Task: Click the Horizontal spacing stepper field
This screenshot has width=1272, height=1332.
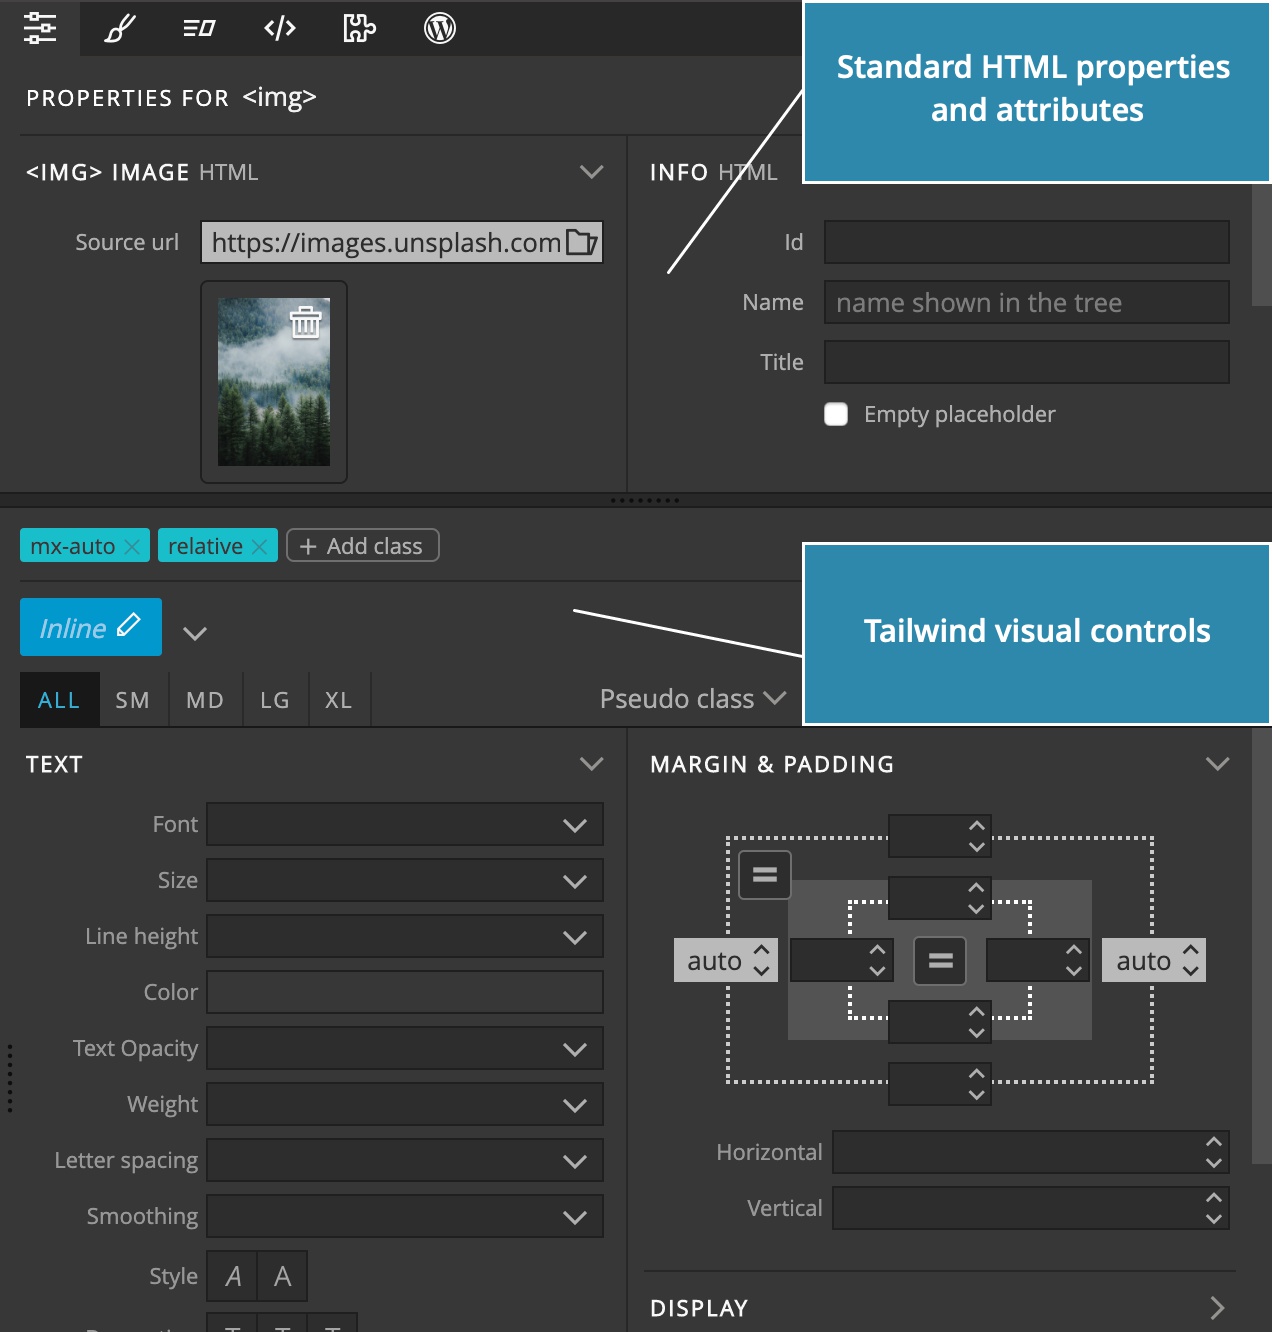Action: point(1031,1152)
